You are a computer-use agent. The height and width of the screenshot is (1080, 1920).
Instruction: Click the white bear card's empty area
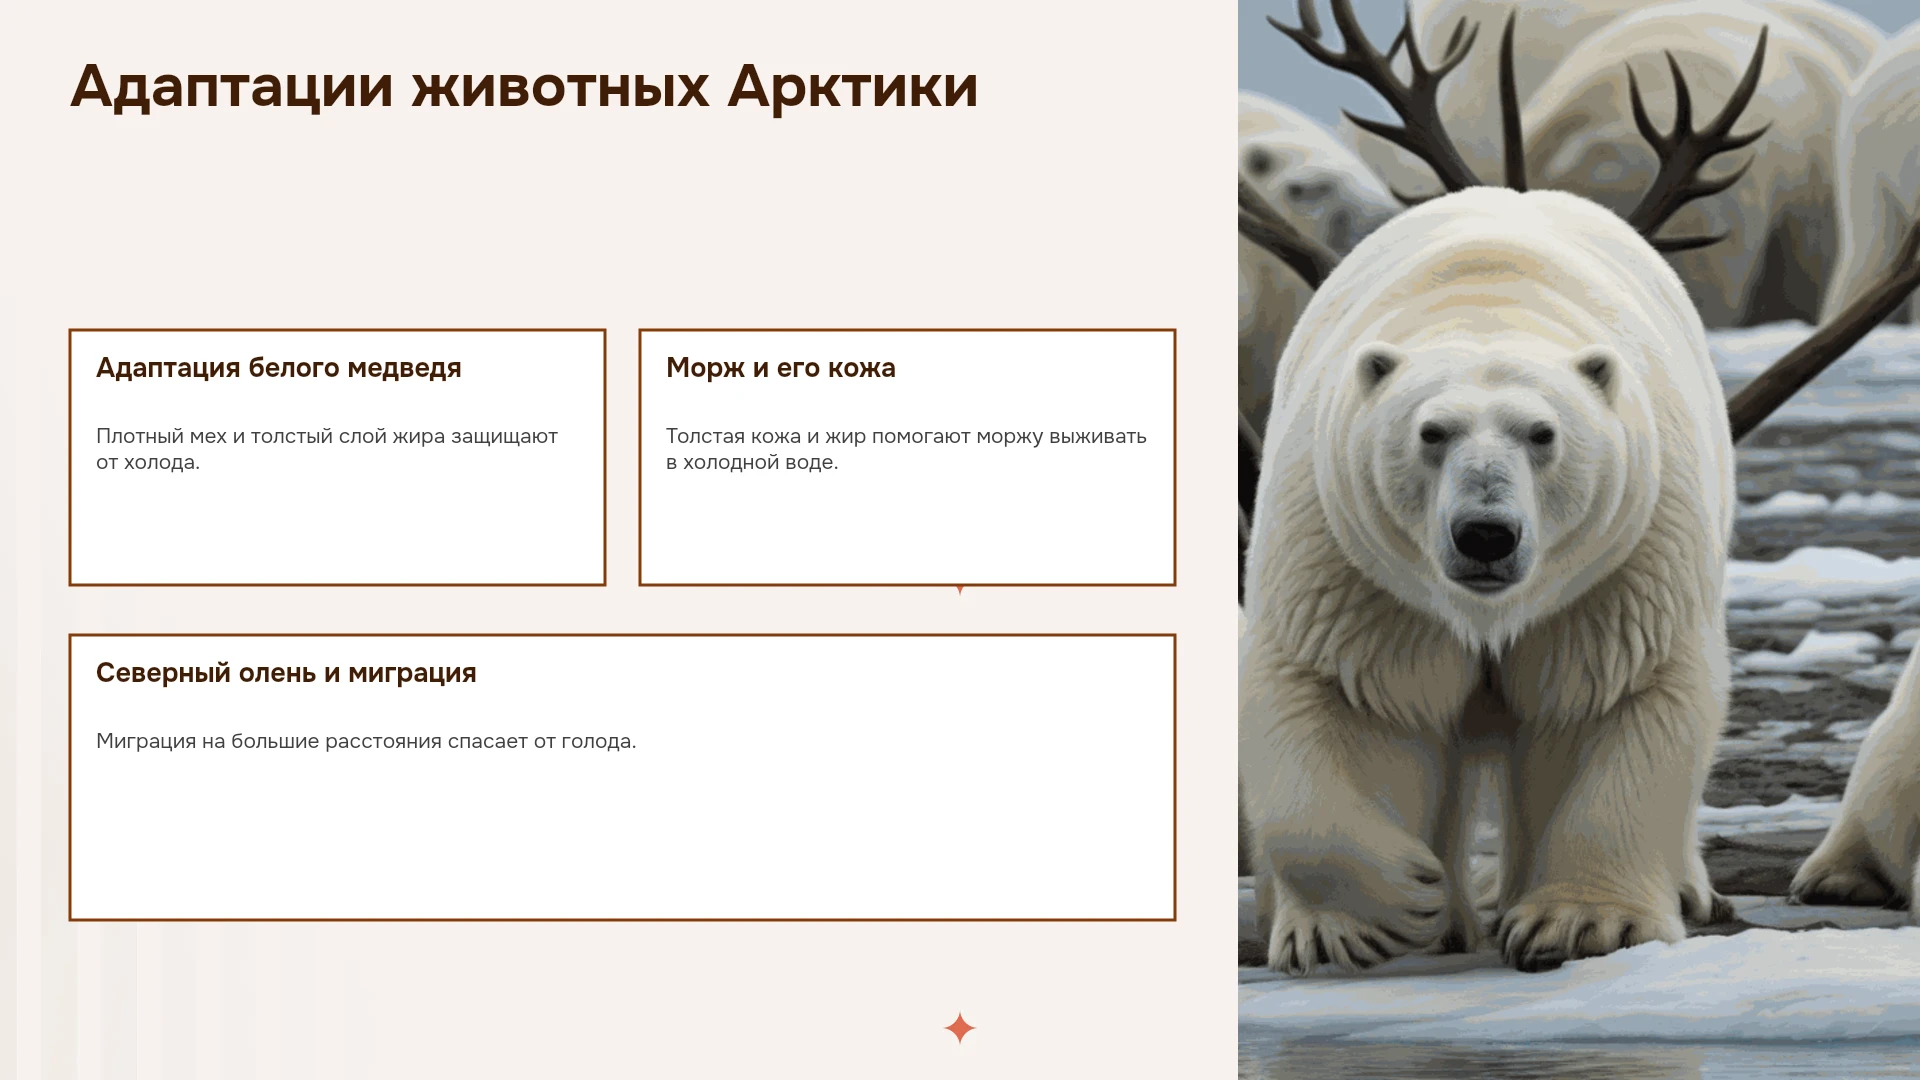[337, 530]
